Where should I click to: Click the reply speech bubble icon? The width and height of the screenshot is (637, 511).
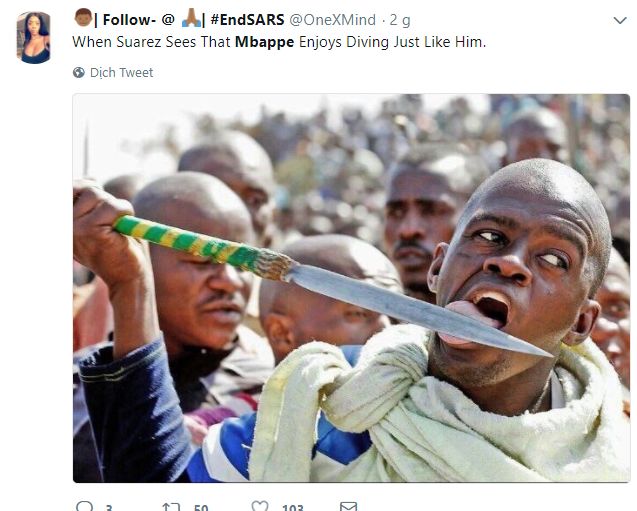coord(84,506)
